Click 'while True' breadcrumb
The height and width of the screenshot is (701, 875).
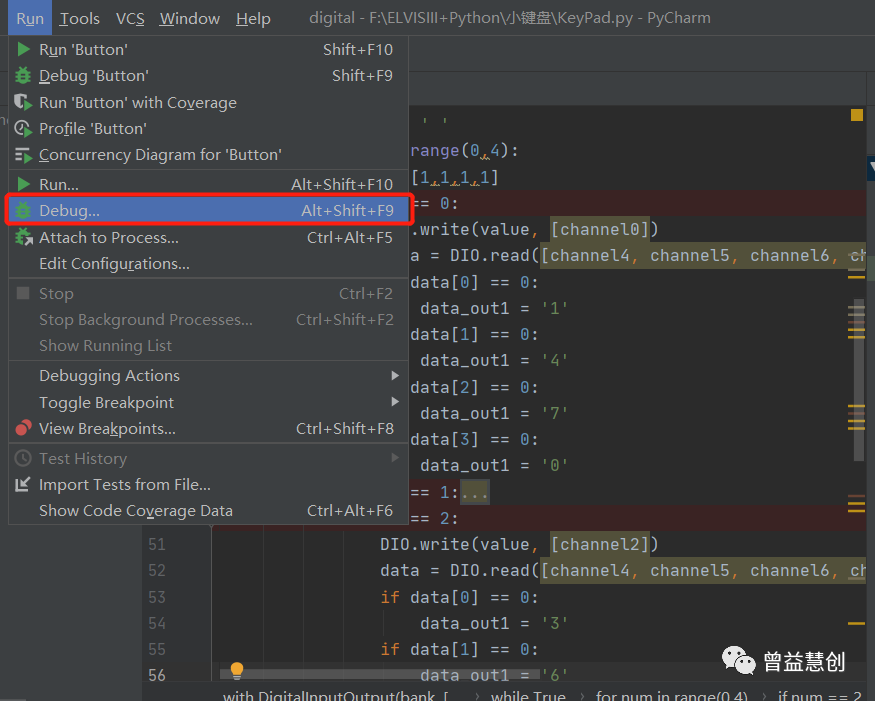(528, 696)
